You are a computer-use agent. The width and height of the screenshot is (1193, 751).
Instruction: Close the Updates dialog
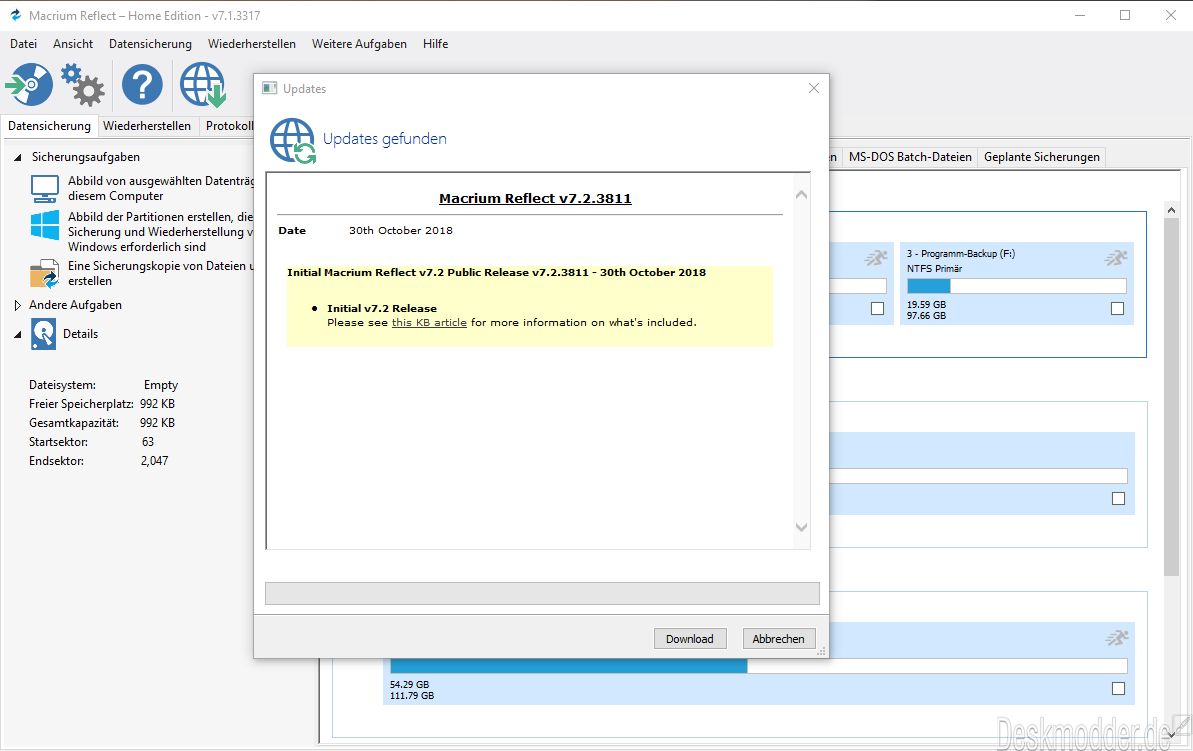[813, 88]
